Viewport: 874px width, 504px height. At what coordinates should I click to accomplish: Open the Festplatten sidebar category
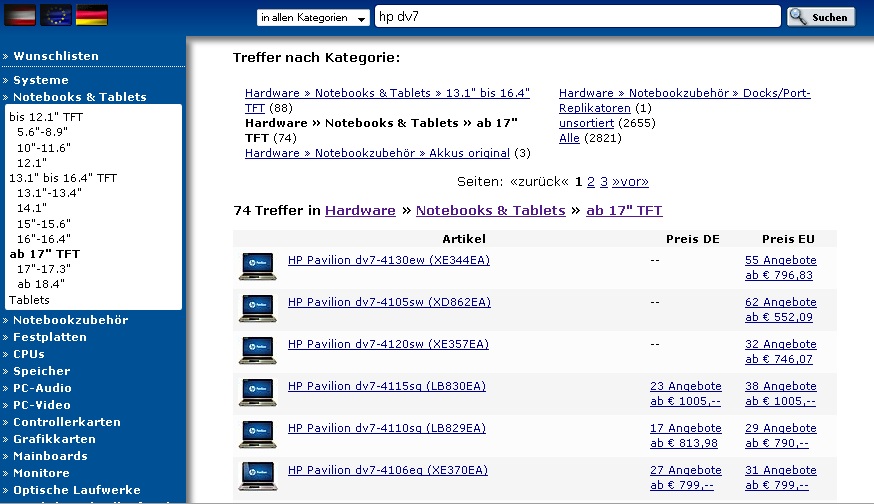[x=50, y=337]
